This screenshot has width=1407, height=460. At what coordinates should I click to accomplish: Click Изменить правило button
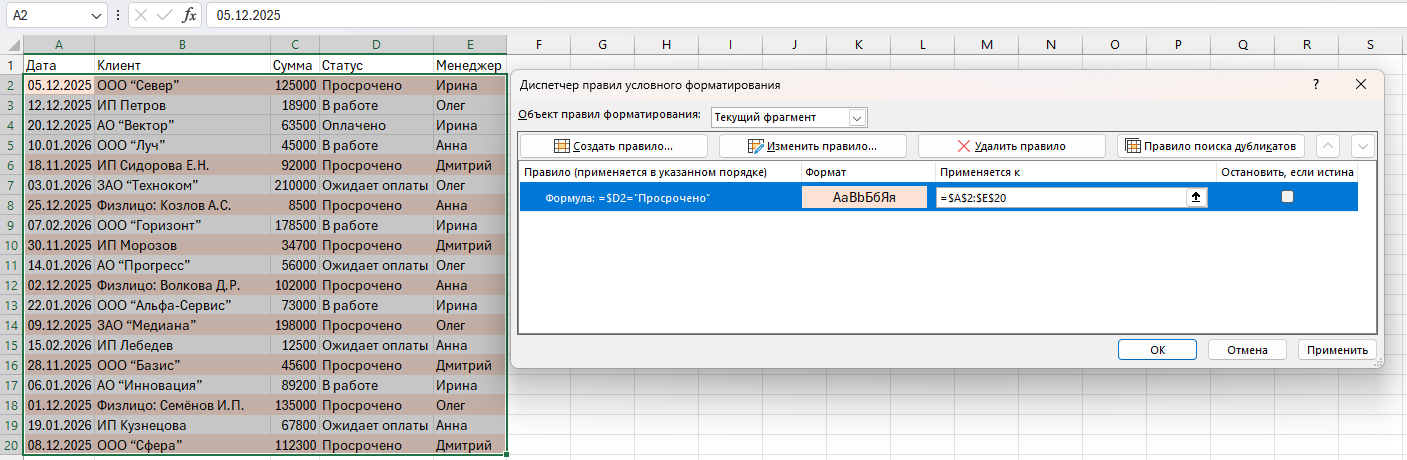(x=812, y=146)
